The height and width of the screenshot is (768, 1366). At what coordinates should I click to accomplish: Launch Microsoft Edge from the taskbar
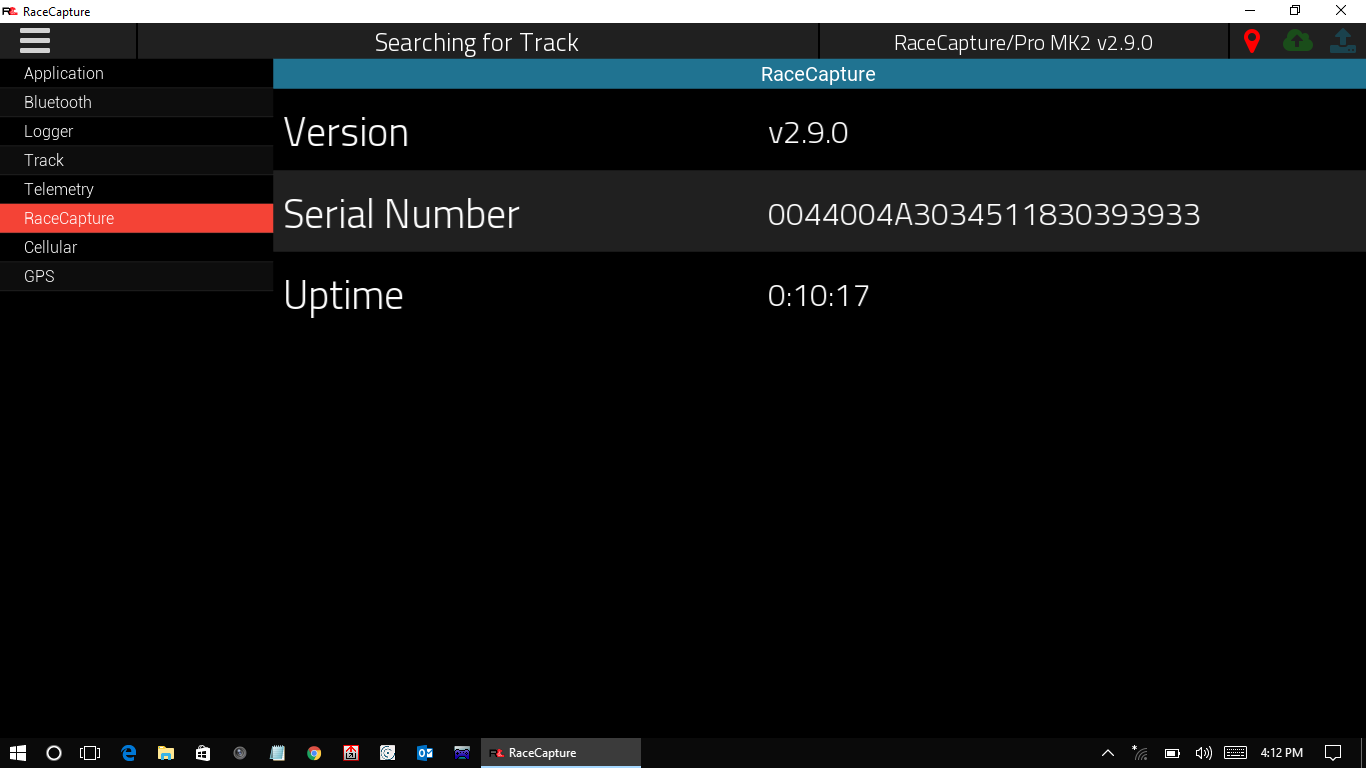pos(128,753)
